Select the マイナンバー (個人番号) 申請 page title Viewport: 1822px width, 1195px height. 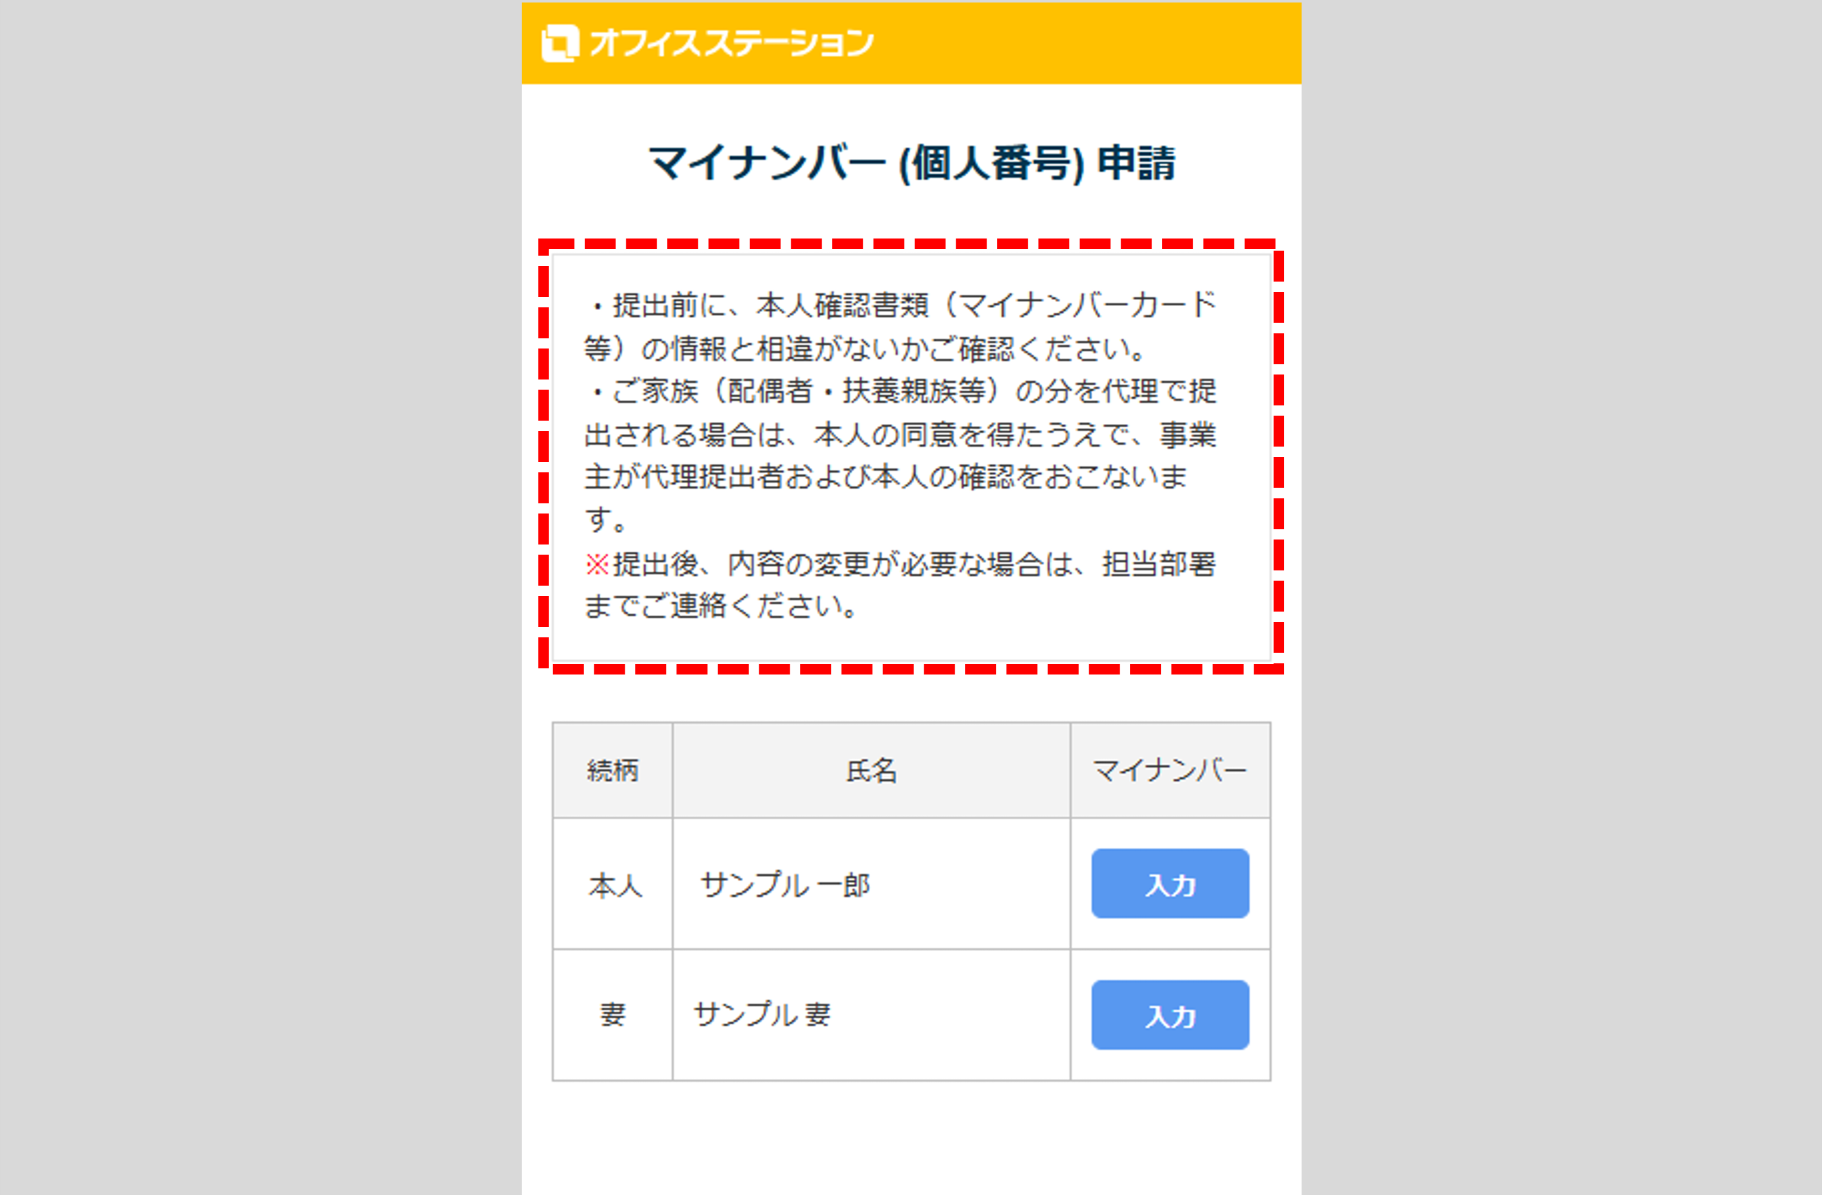pyautogui.click(x=911, y=163)
